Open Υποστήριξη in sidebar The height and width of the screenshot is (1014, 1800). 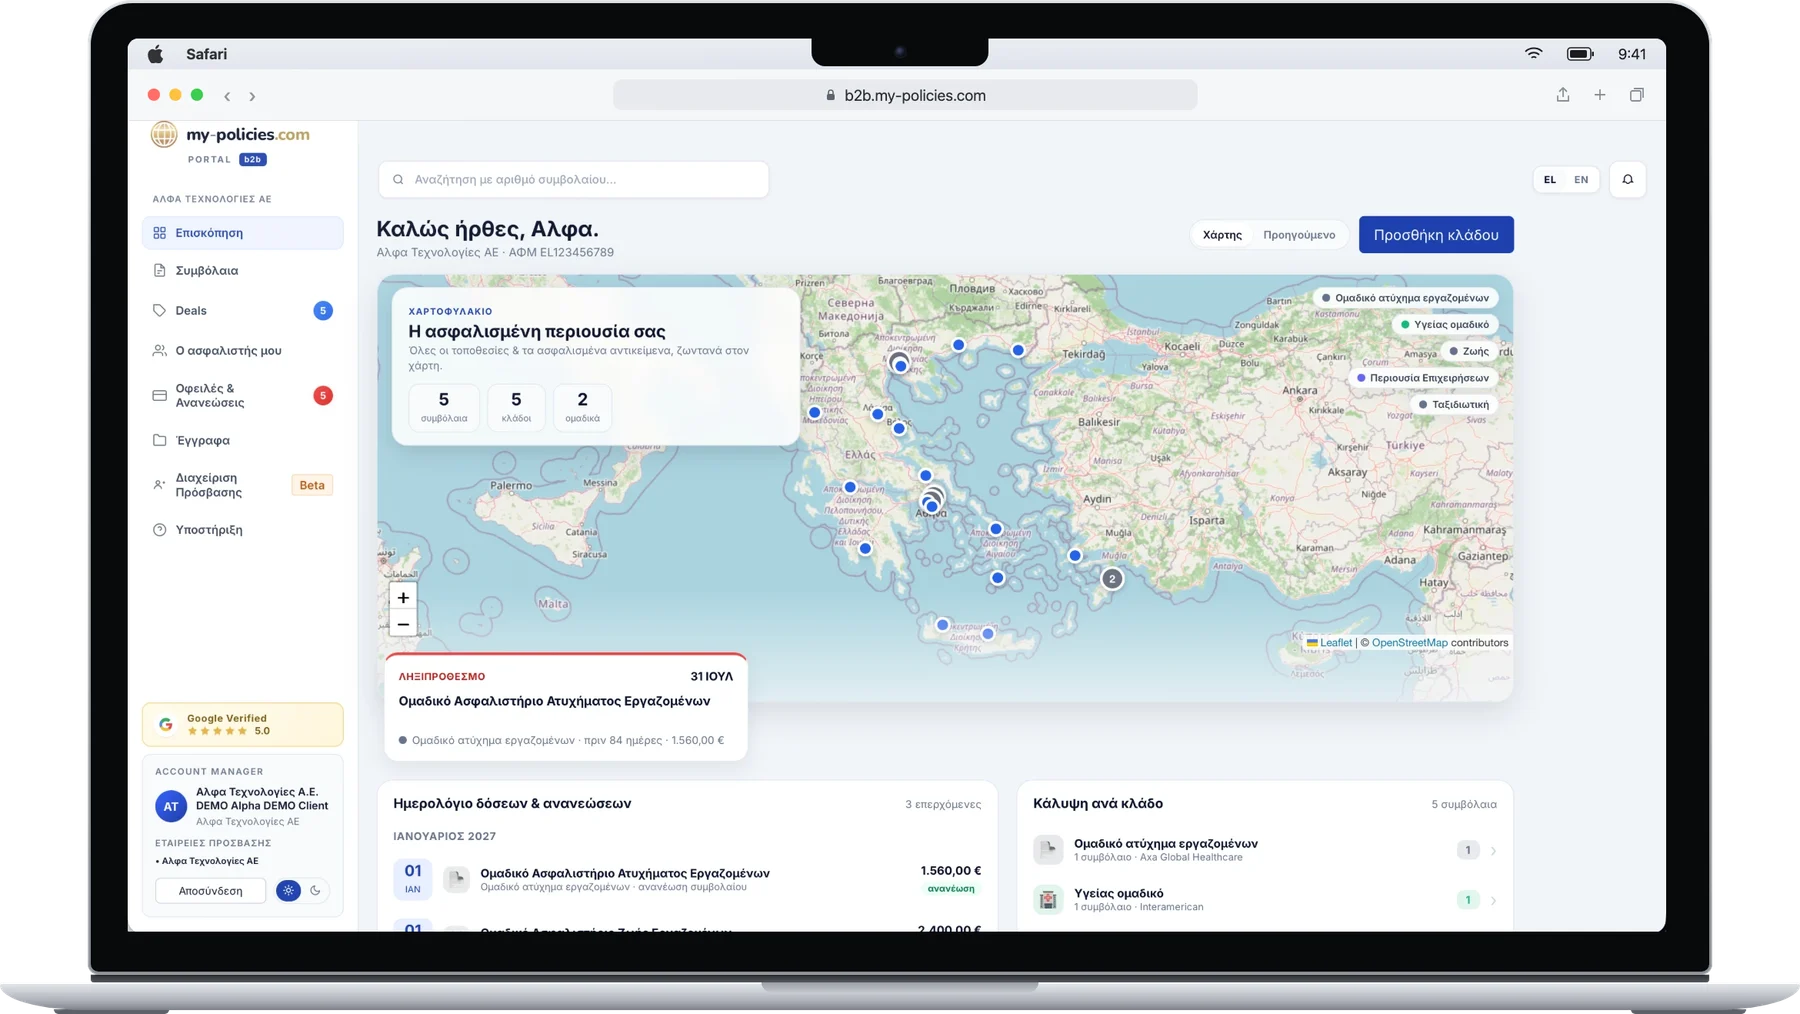coord(242,530)
